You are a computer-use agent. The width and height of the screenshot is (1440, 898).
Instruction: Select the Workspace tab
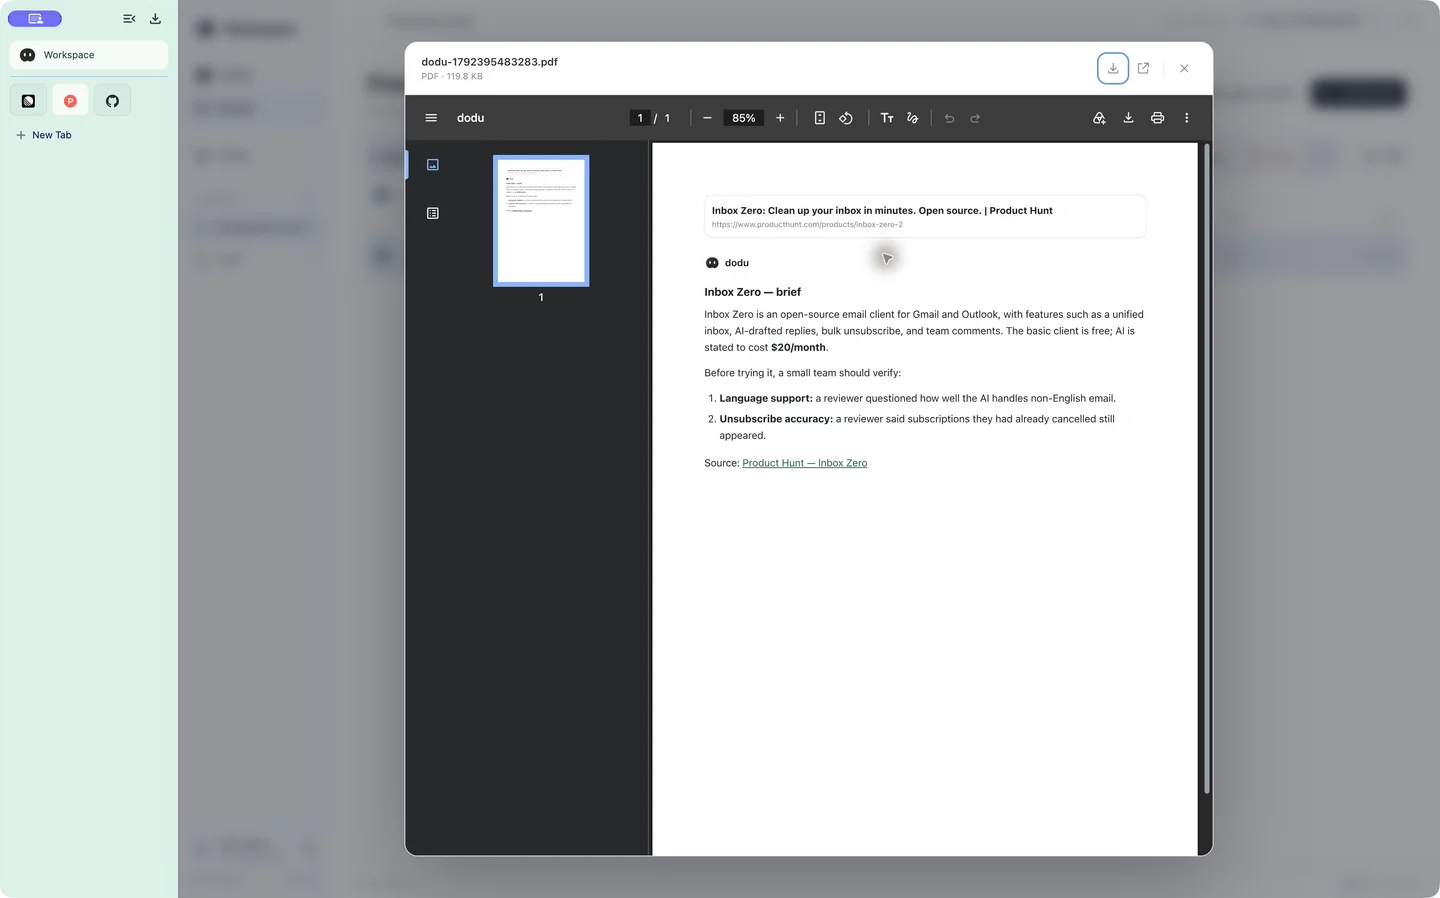pyautogui.click(x=89, y=55)
